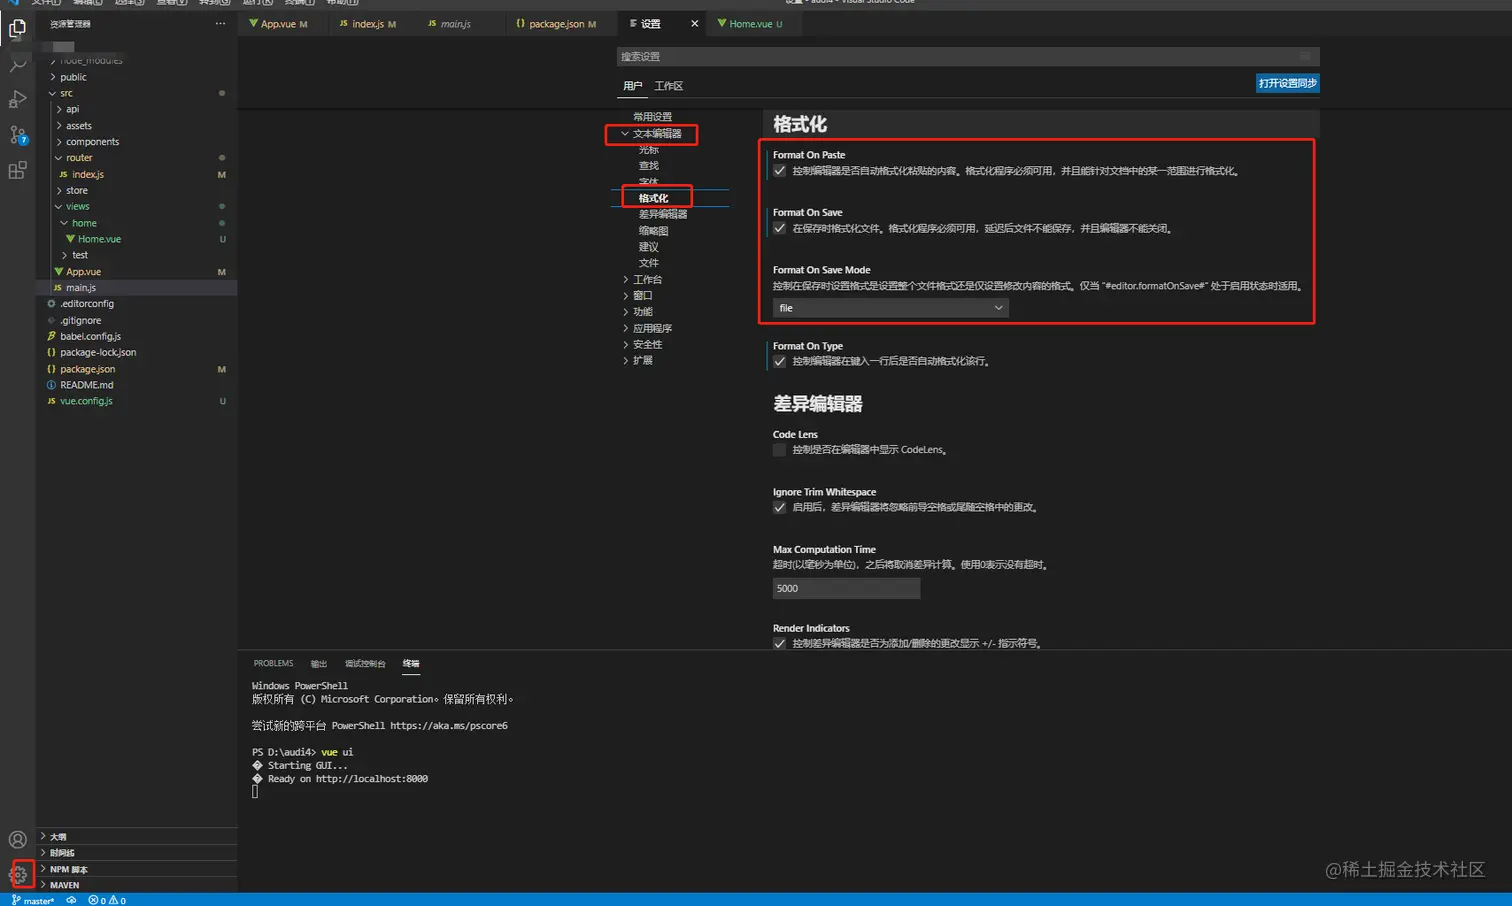Viewport: 1512px width, 906px height.
Task: Toggle the Format On Type checkbox
Action: click(x=779, y=361)
